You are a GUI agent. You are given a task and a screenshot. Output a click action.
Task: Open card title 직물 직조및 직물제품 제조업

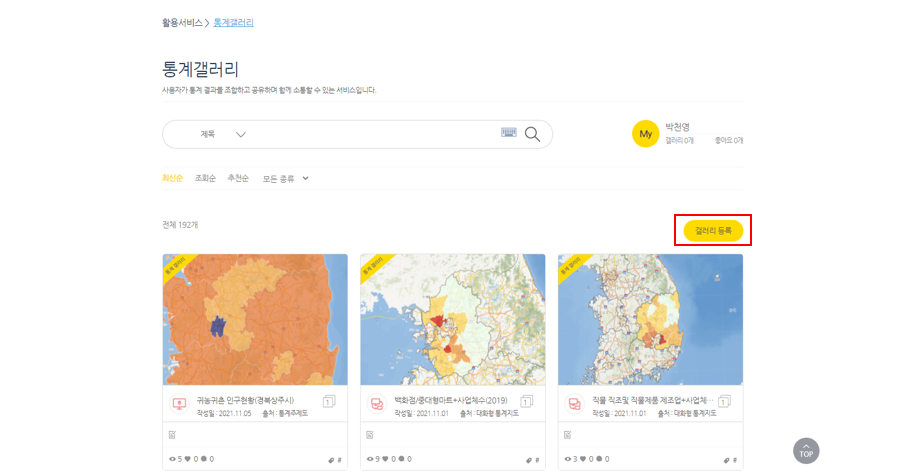click(x=652, y=400)
